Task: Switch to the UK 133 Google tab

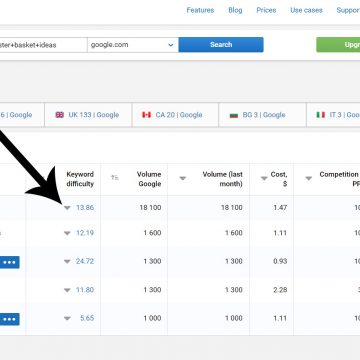Action: (x=88, y=115)
